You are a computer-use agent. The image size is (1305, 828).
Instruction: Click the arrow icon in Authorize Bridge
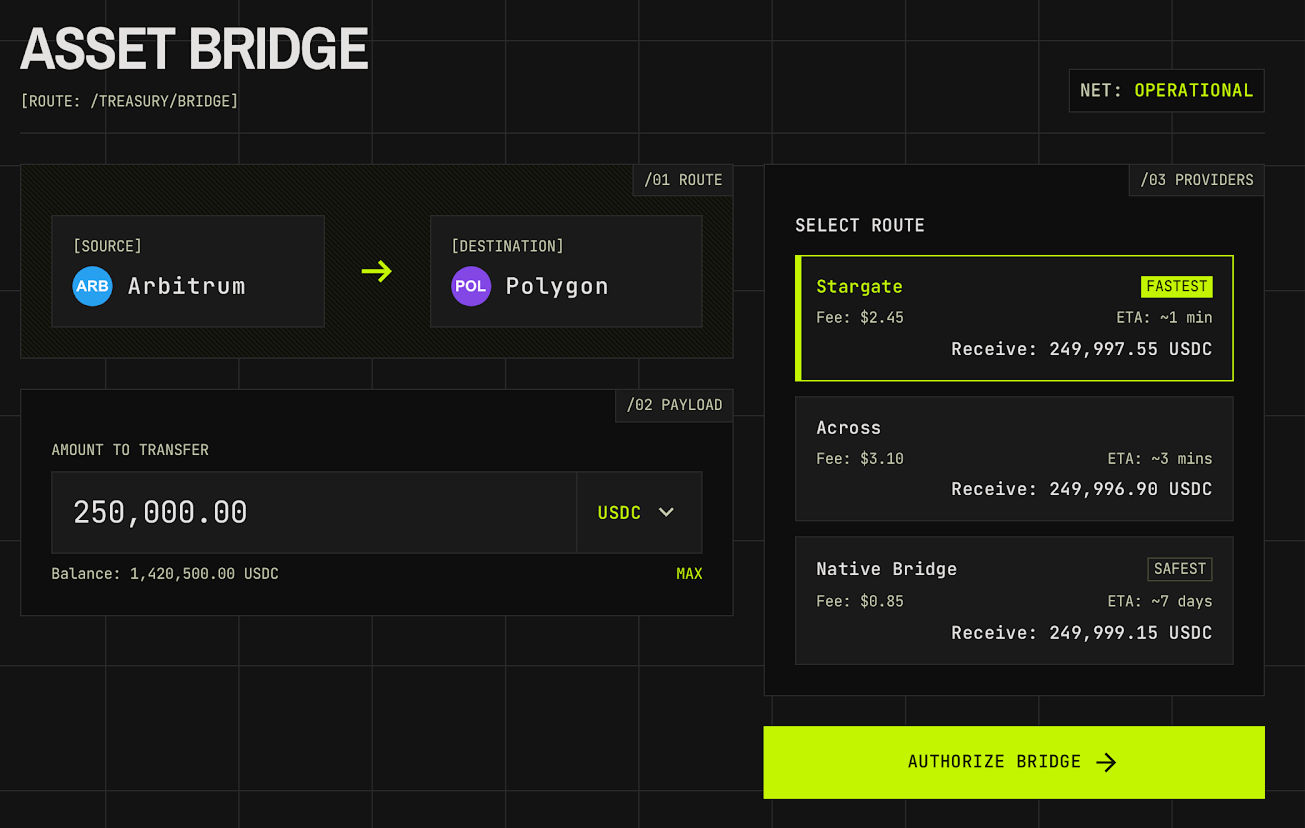pos(1106,763)
